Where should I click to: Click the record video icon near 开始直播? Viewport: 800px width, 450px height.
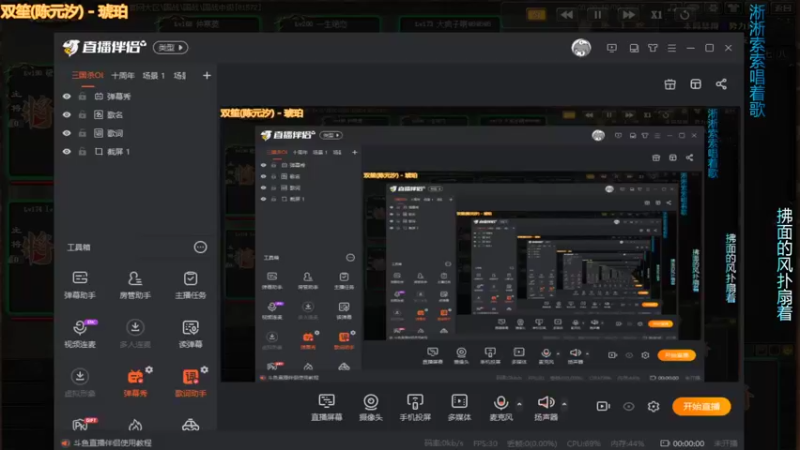[603, 406]
